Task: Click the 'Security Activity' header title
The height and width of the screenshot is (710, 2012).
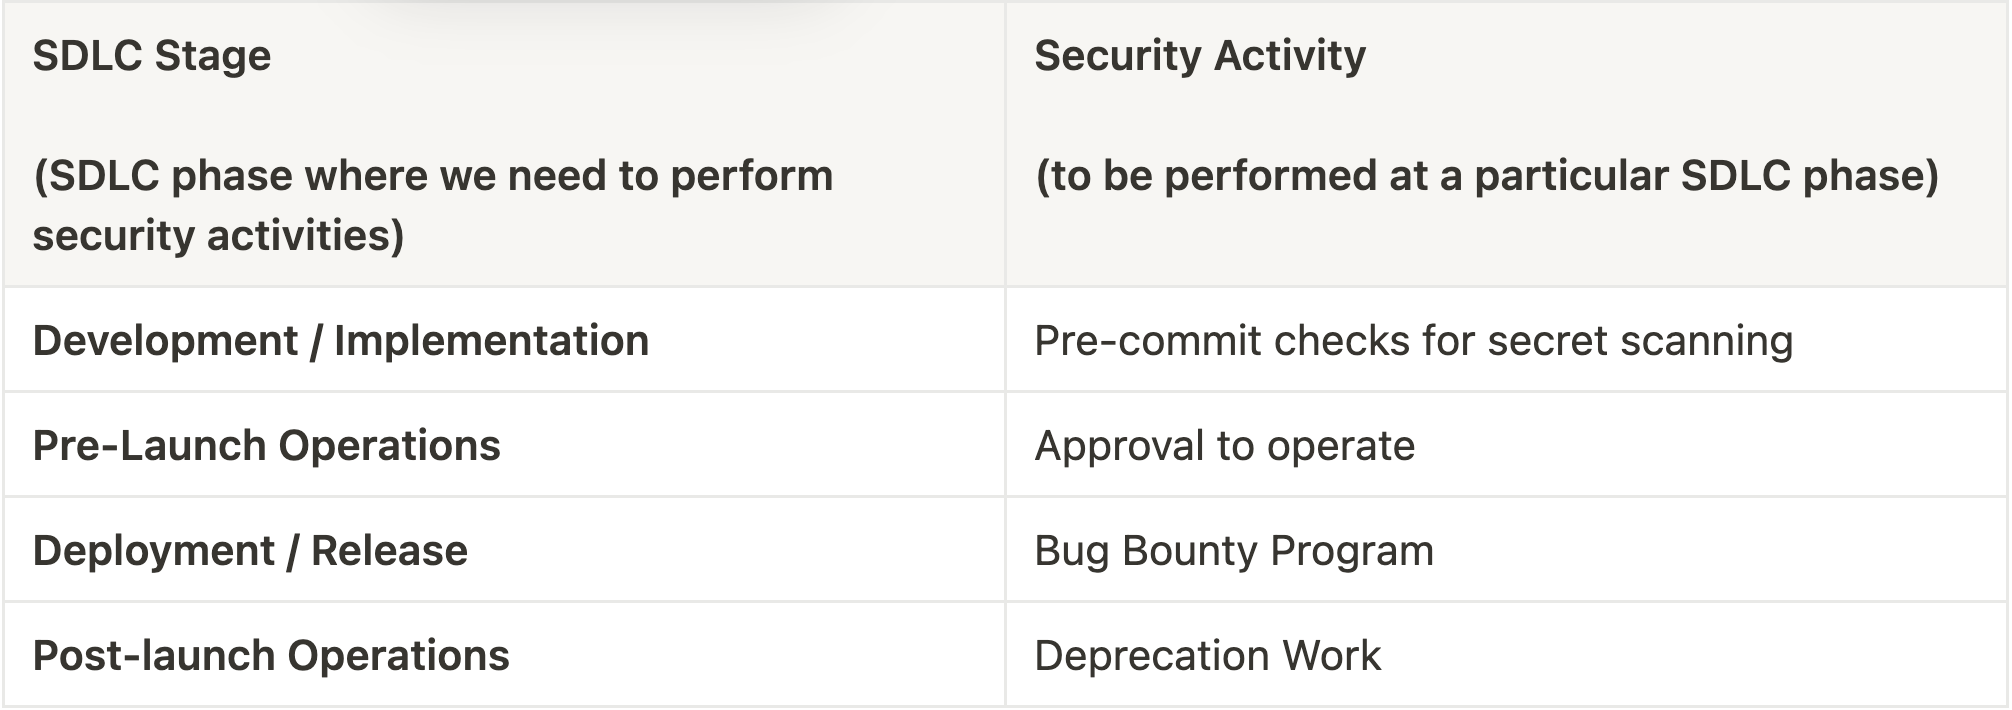Action: click(1199, 55)
